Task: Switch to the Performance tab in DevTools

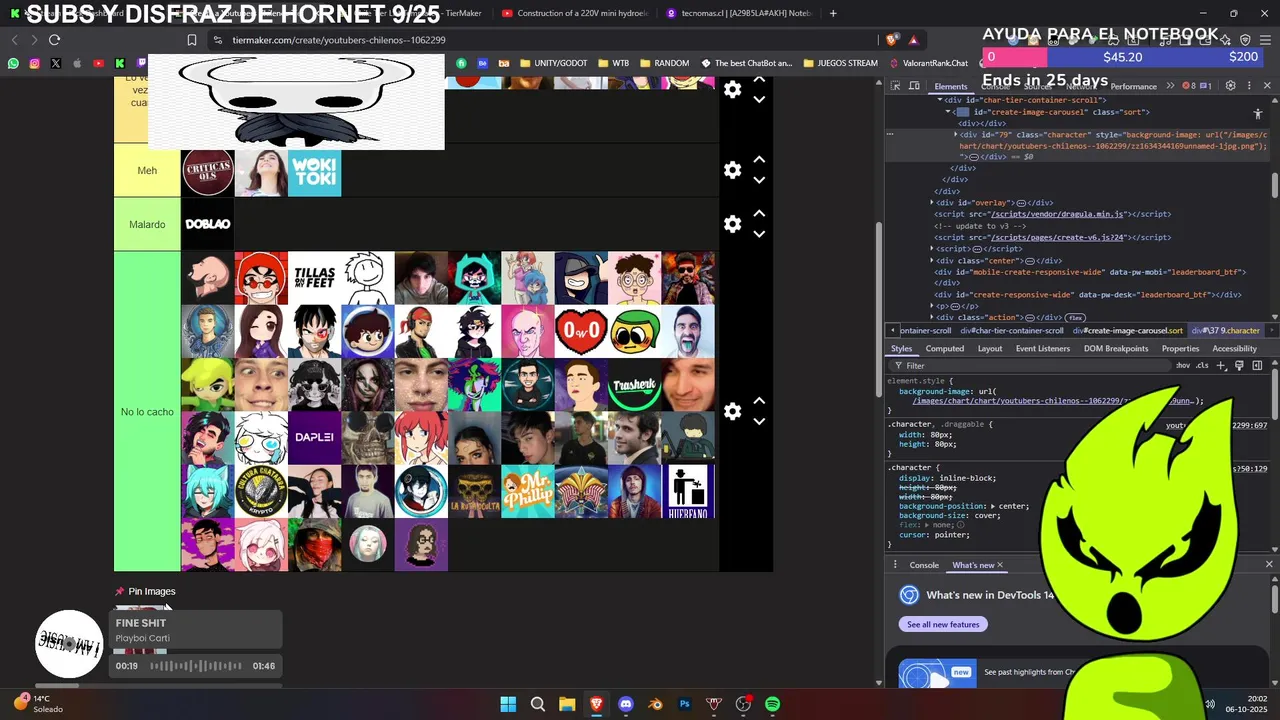Action: 1133,87
